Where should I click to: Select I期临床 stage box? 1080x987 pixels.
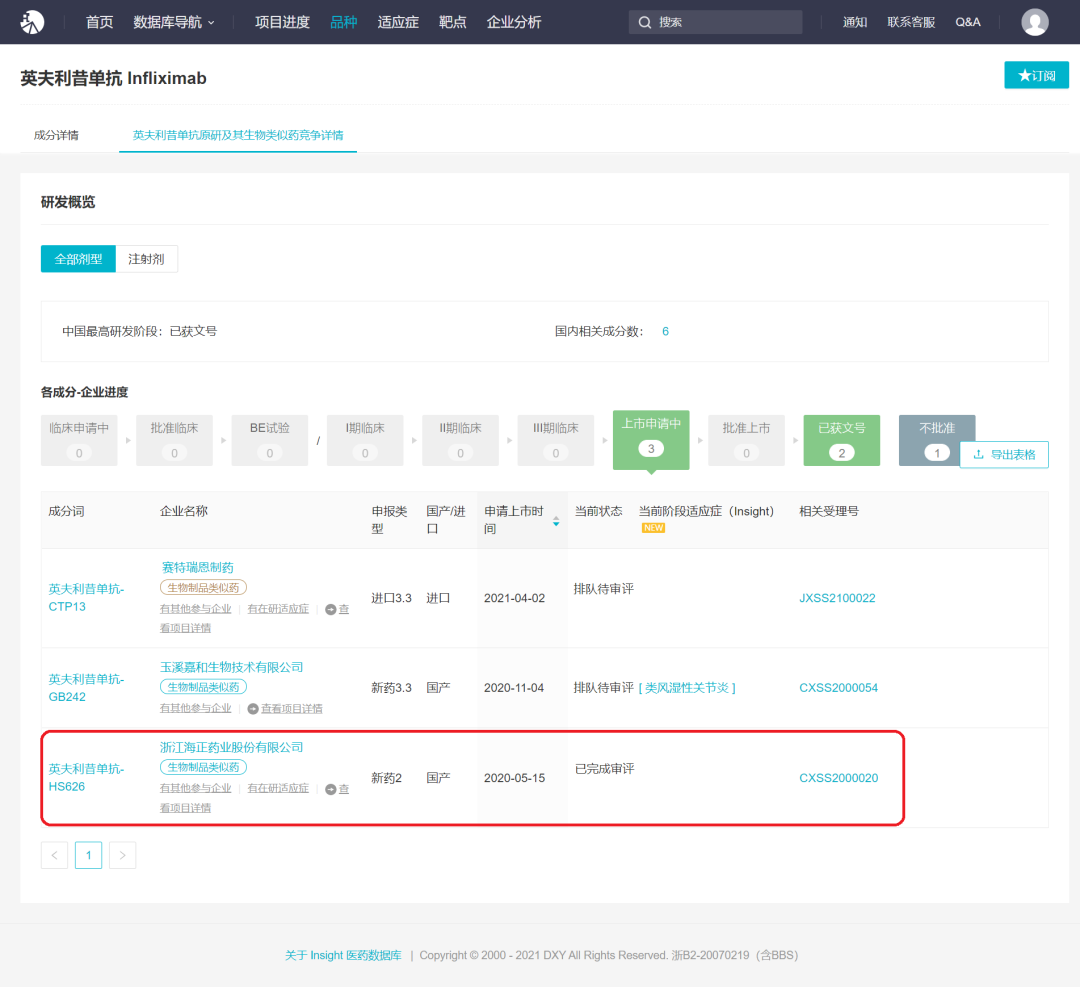click(x=365, y=440)
